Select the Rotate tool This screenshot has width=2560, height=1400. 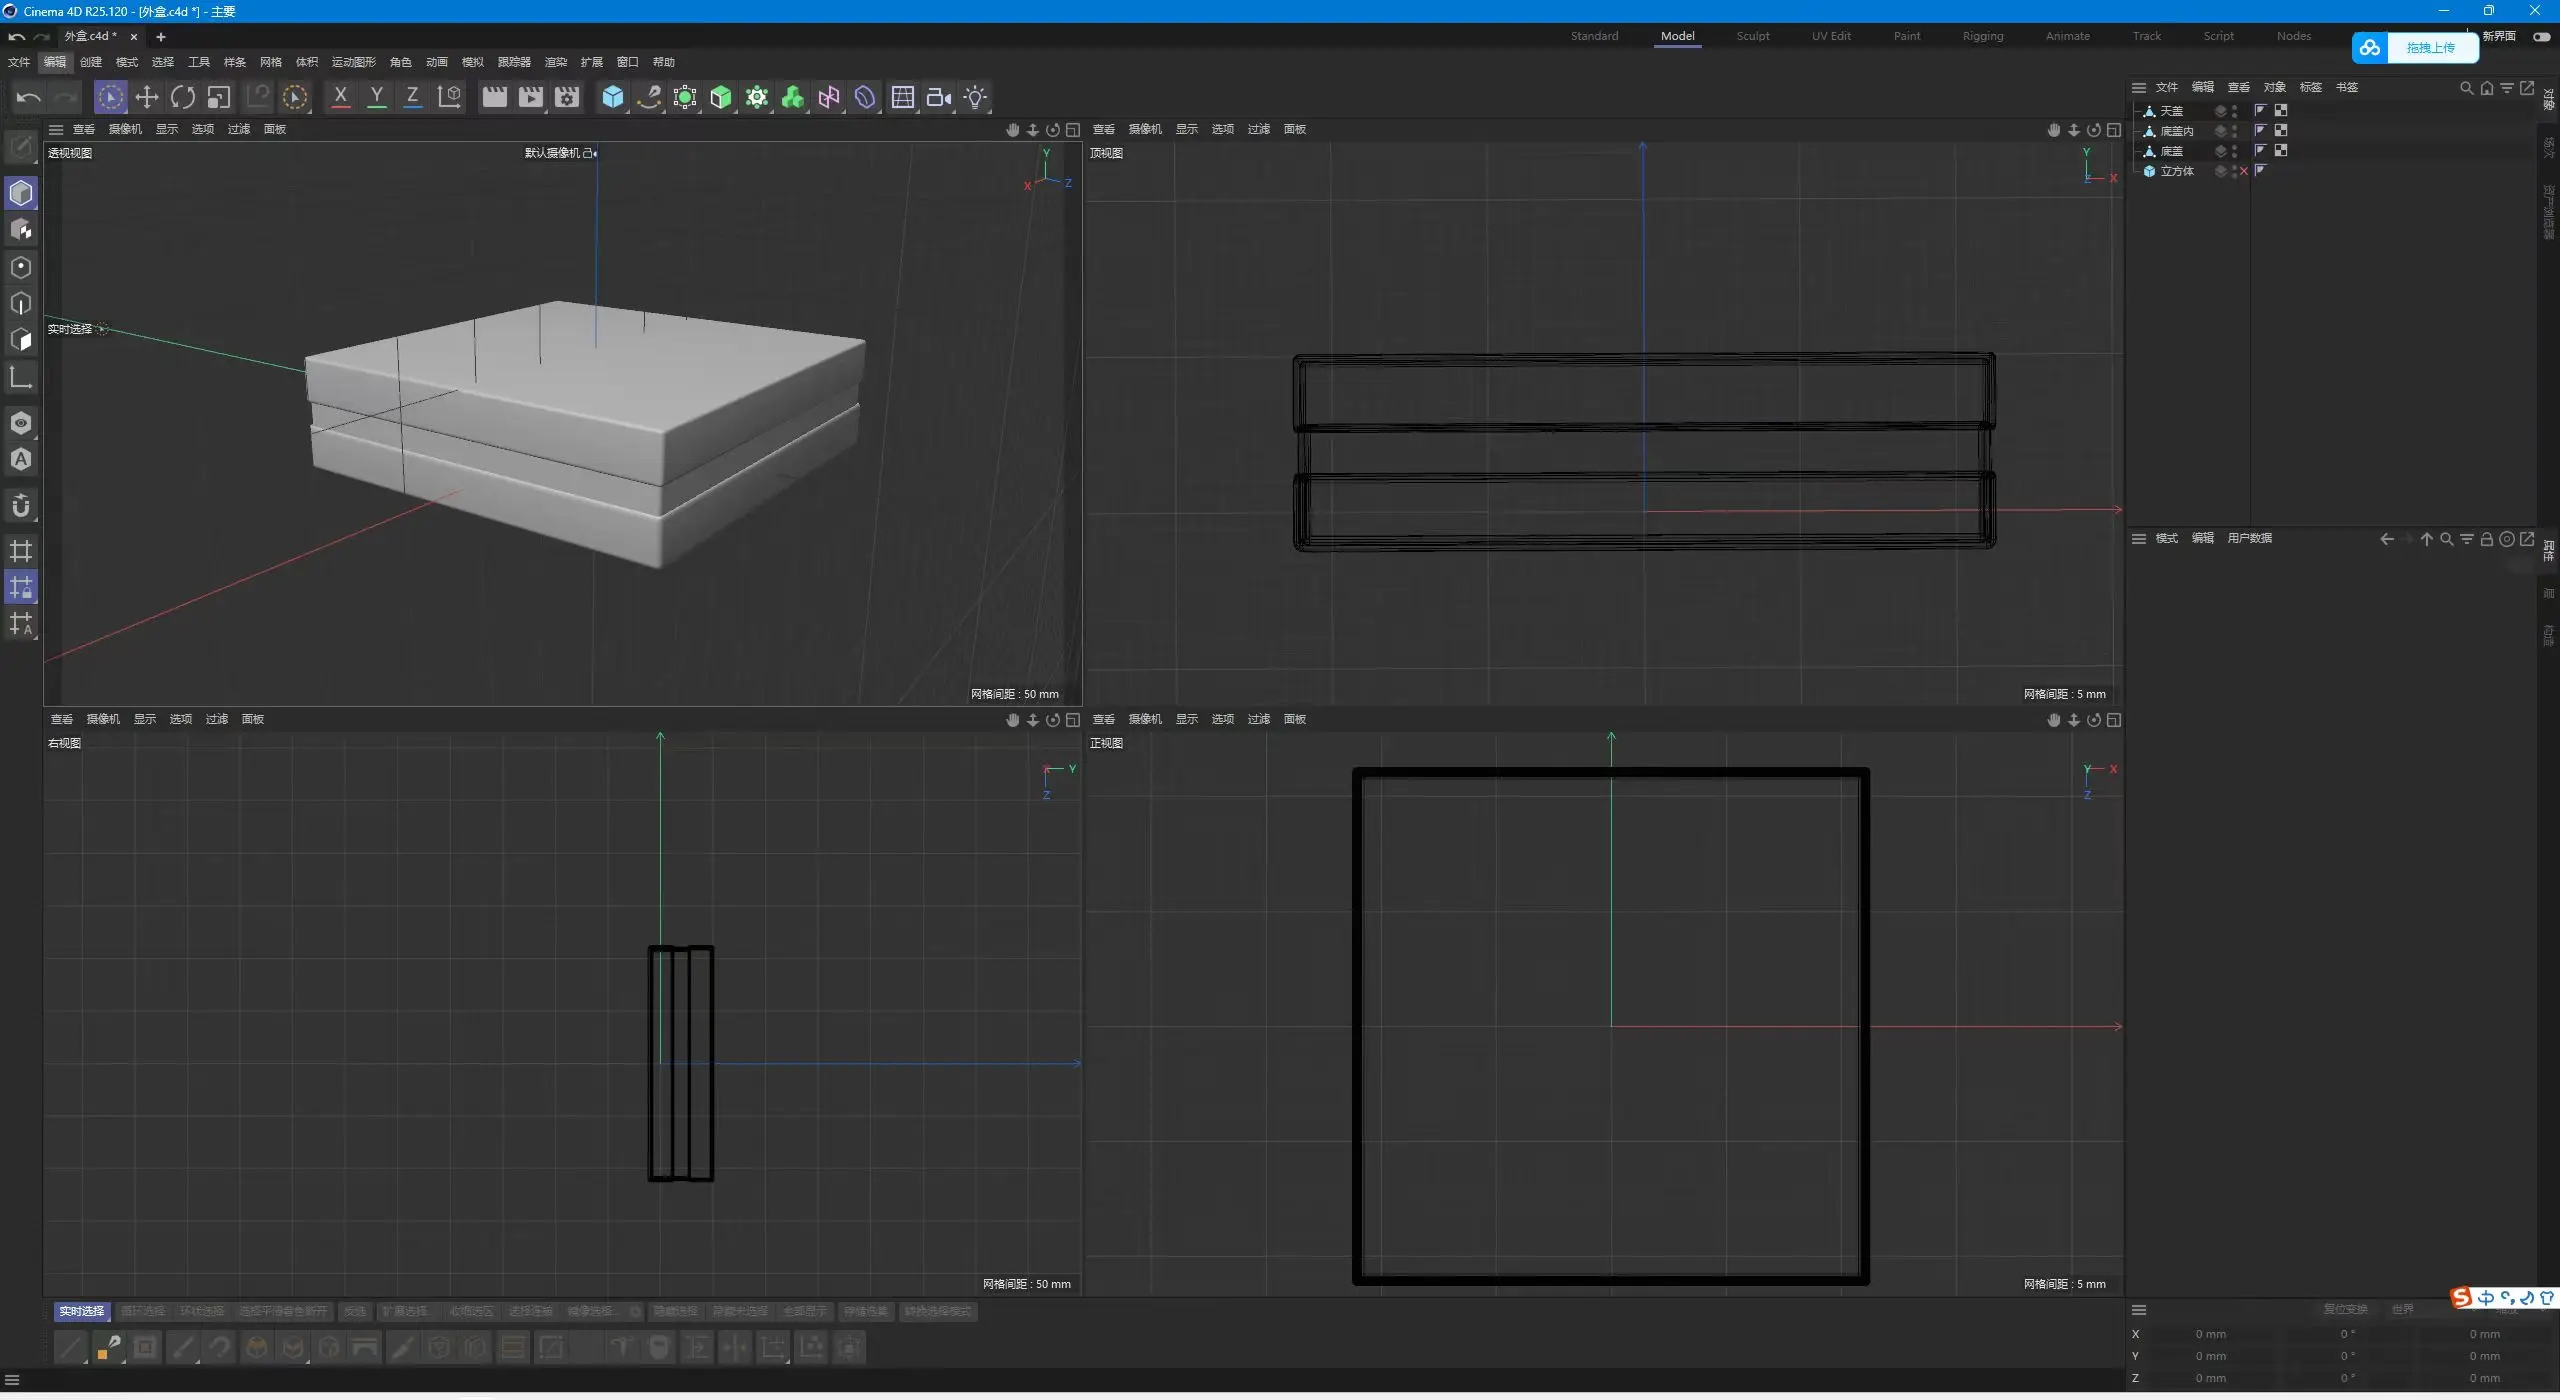(183, 97)
